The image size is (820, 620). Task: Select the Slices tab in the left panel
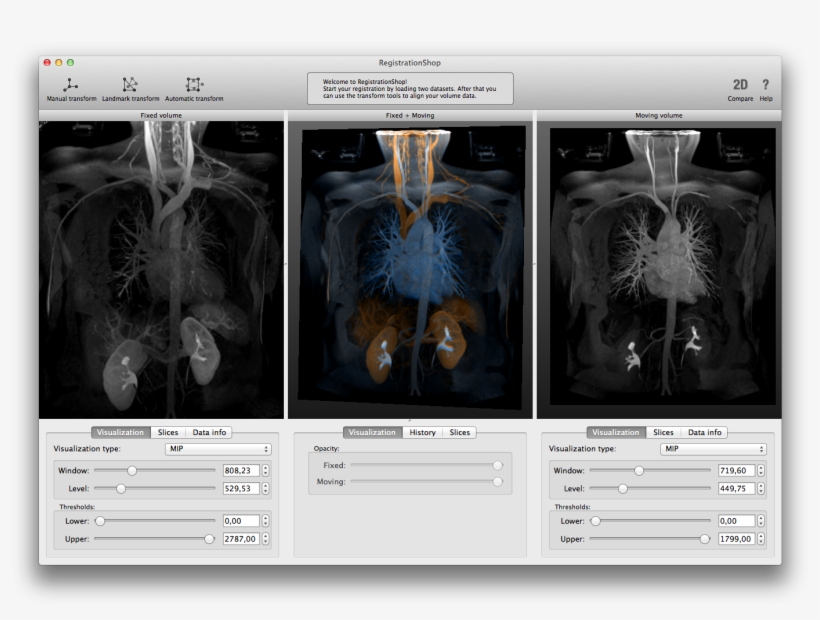click(x=168, y=432)
